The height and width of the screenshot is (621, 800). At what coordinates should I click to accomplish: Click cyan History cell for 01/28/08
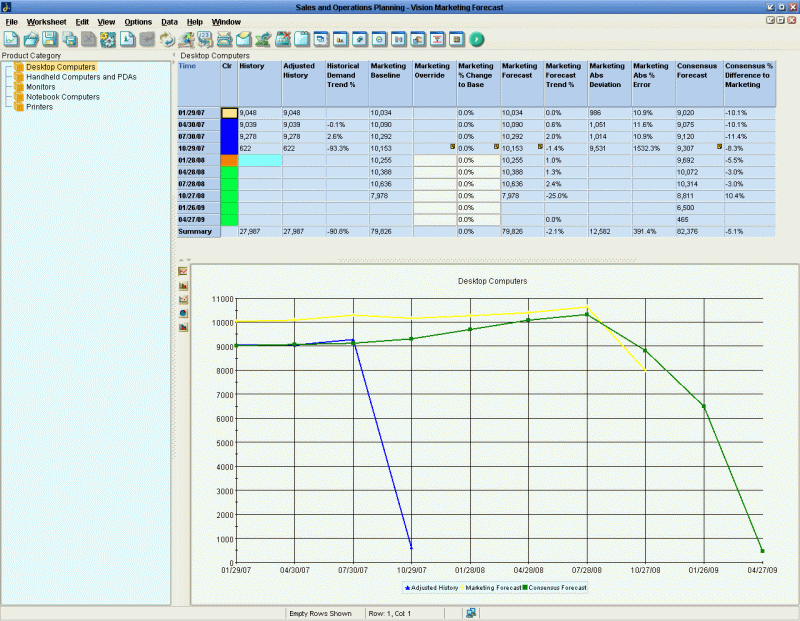coord(260,160)
